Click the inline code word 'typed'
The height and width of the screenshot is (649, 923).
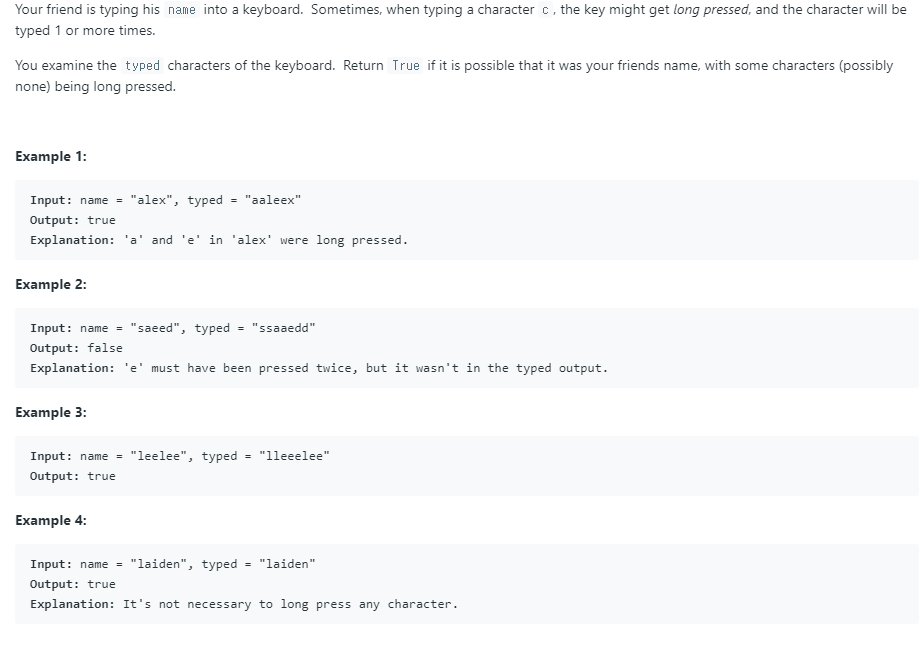(x=142, y=66)
